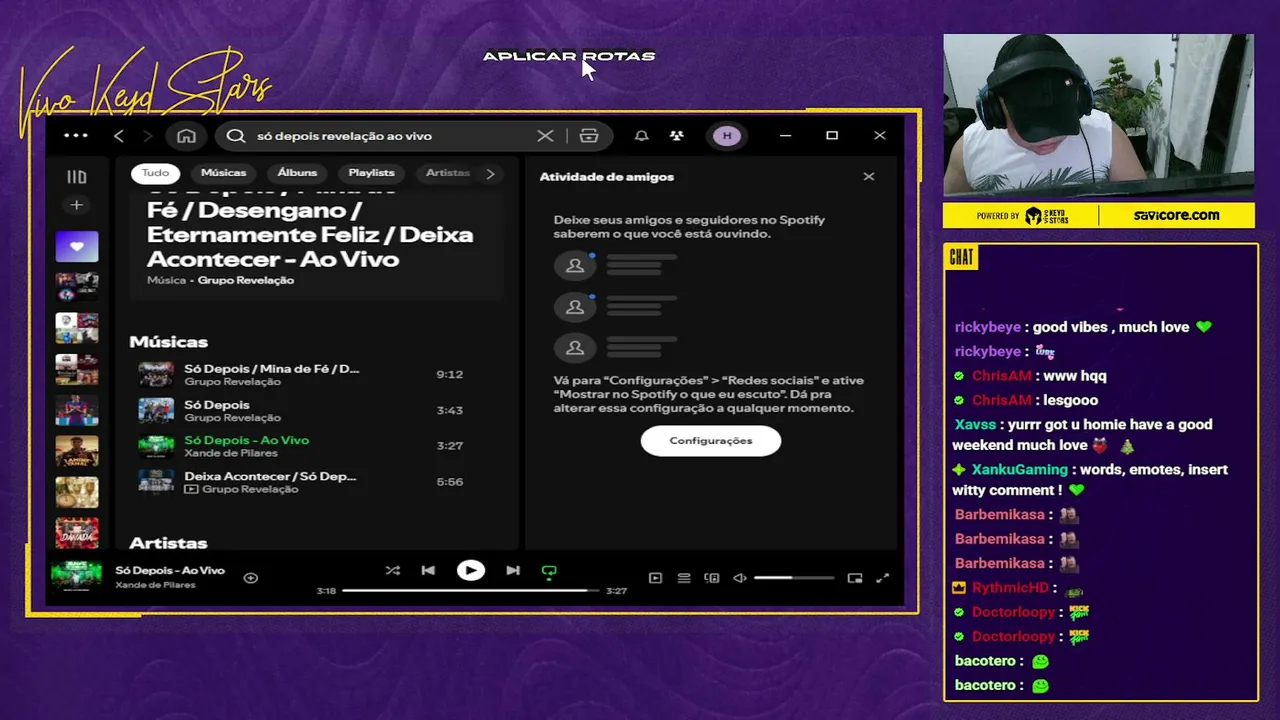This screenshot has width=1280, height=720.
Task: Toggle shuffle in the player bar
Action: click(x=392, y=571)
